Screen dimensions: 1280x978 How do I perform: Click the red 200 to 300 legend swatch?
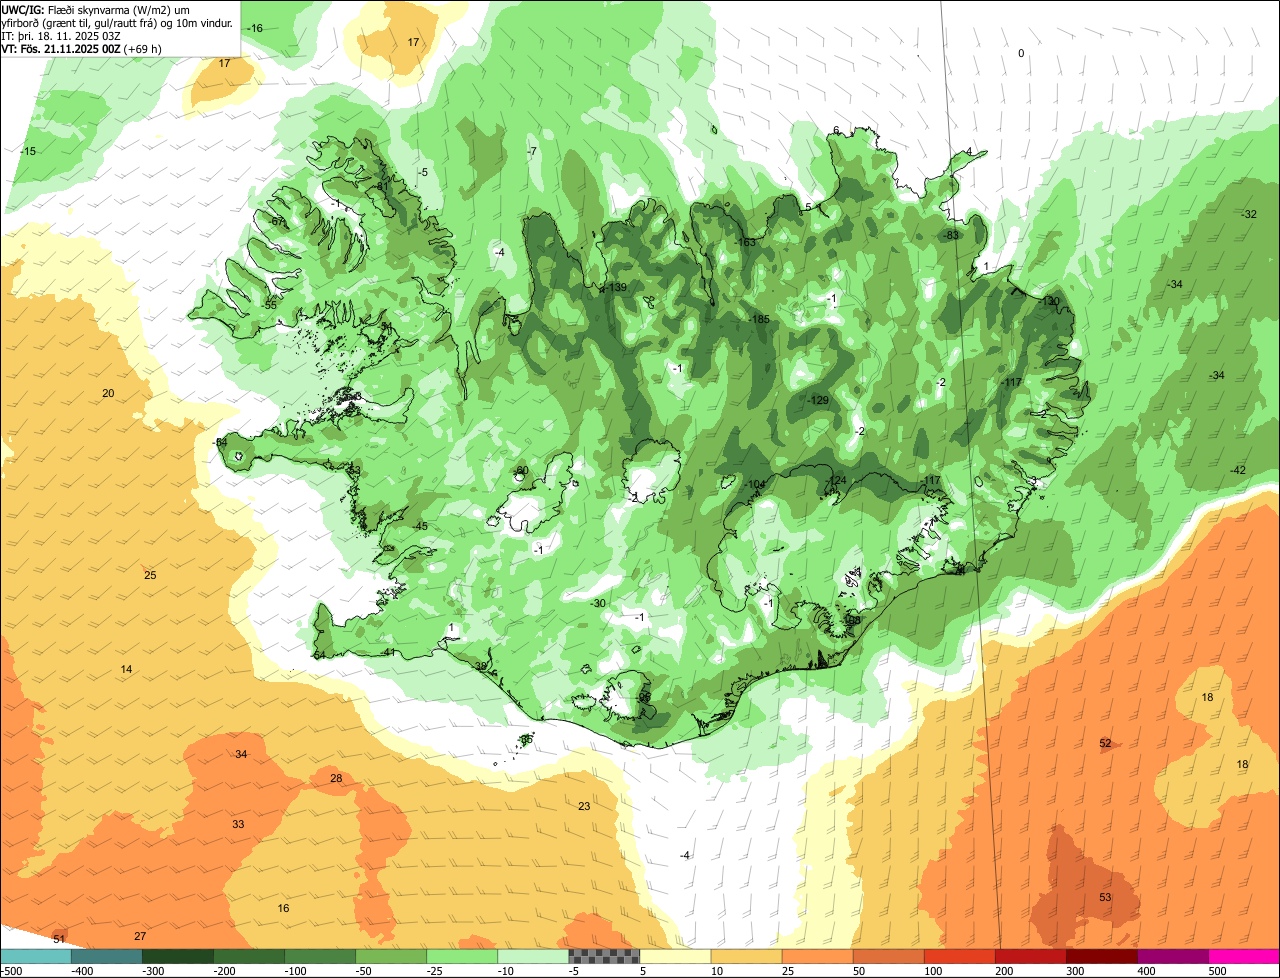1030,956
